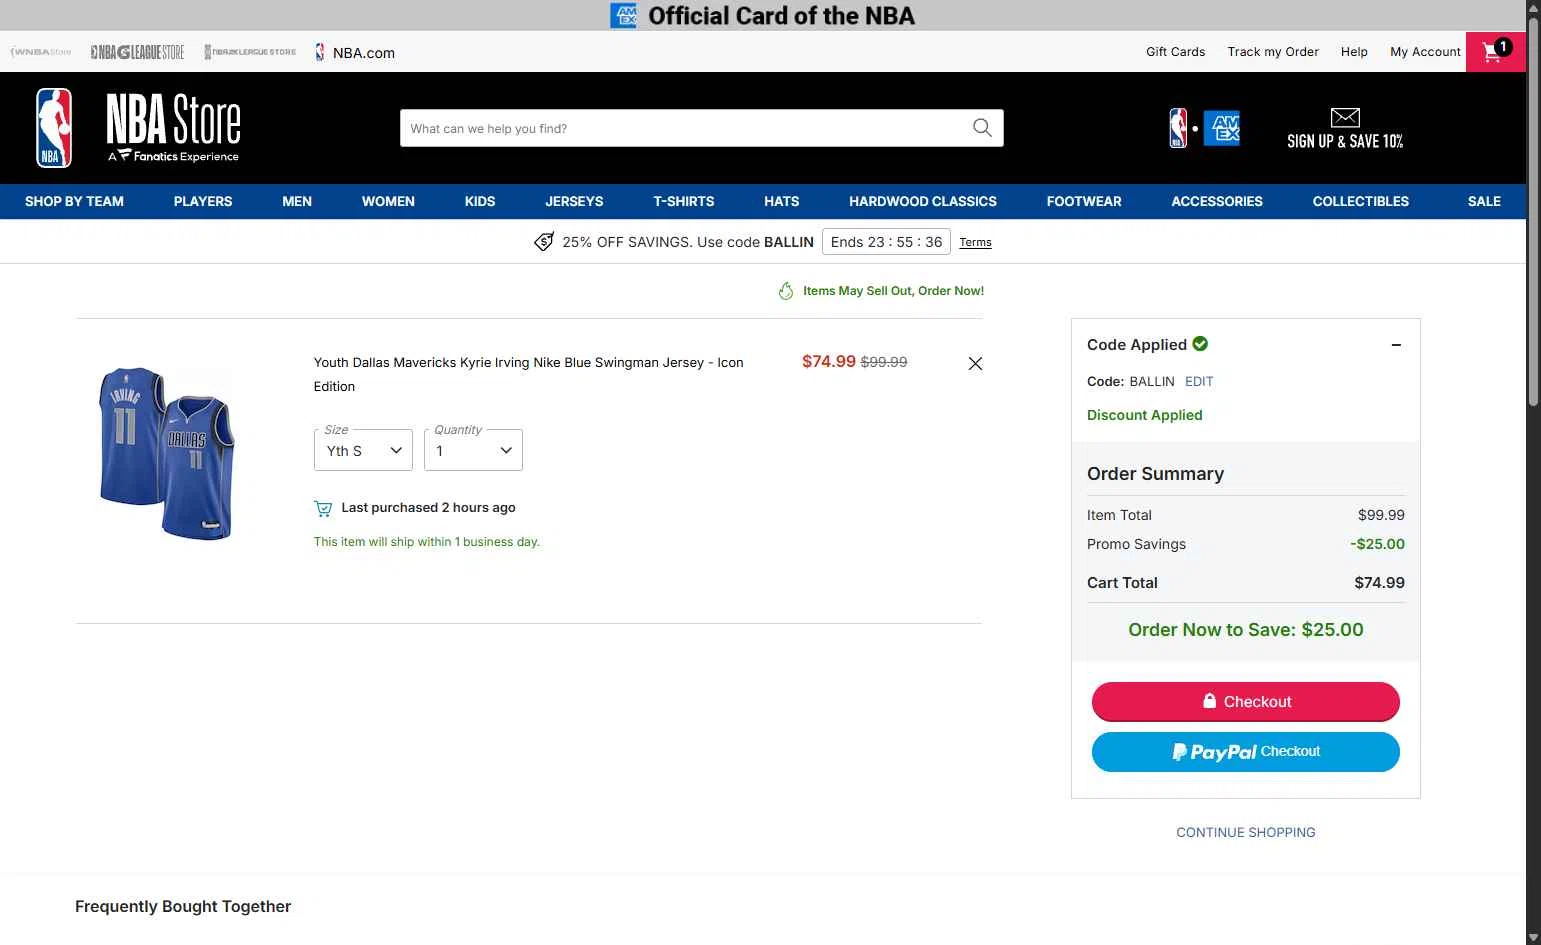Open the Footwear menu
The image size is (1541, 945).
(1084, 201)
